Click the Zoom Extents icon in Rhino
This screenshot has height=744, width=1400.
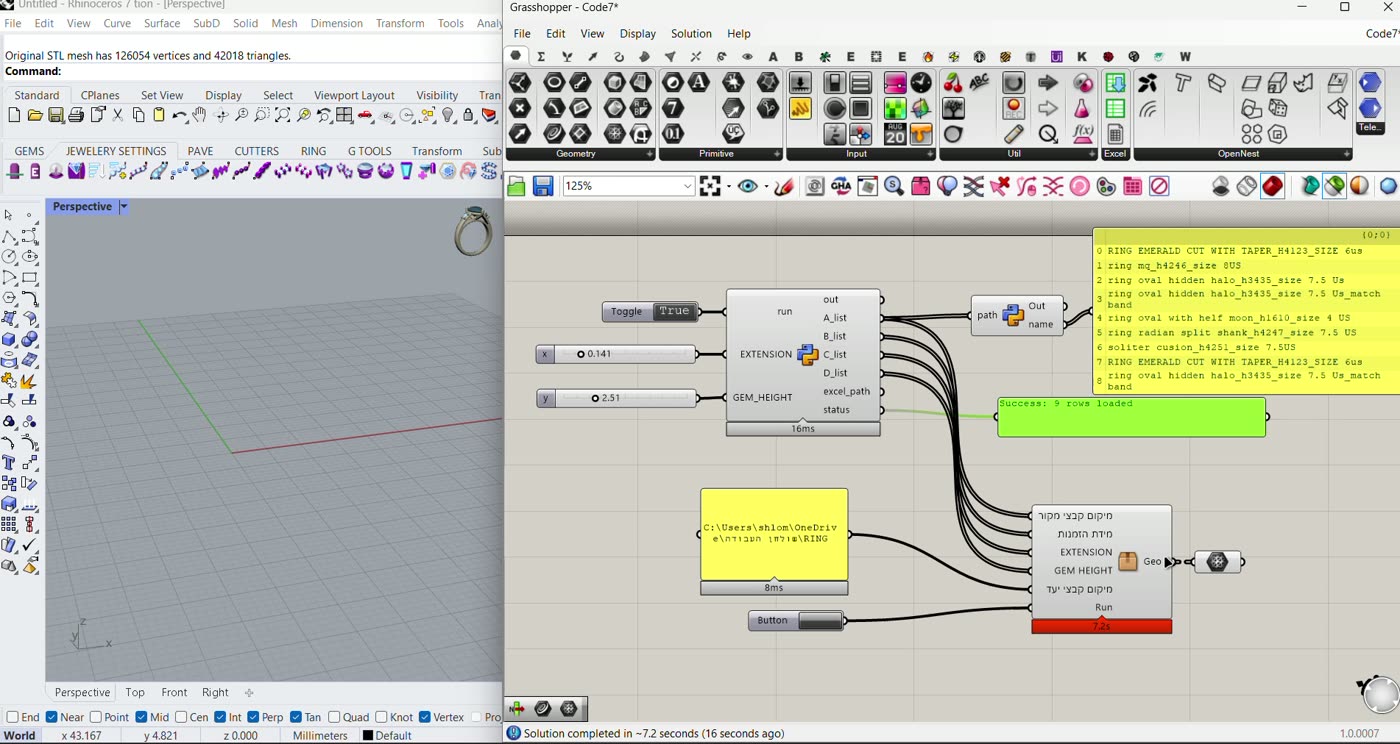283,116
